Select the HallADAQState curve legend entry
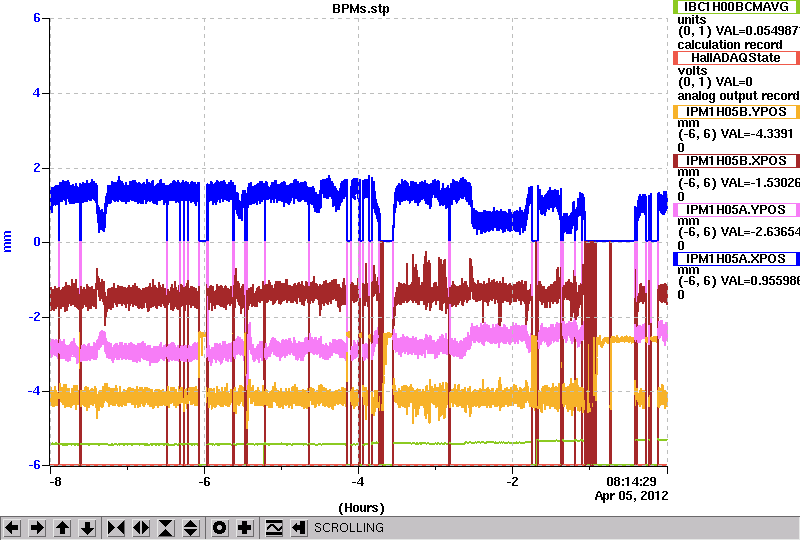Screen dimensions: 800x540 (736, 58)
